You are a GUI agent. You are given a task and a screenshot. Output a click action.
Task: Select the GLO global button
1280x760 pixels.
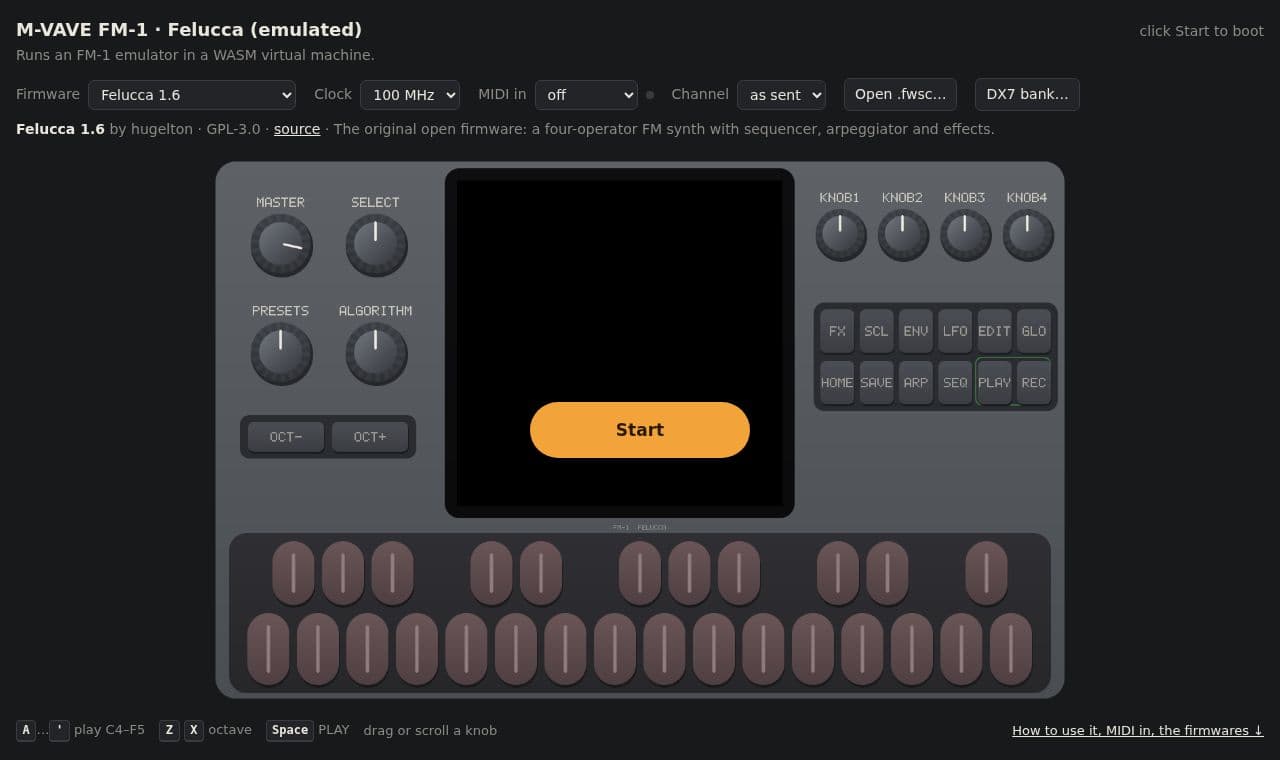[1034, 331]
